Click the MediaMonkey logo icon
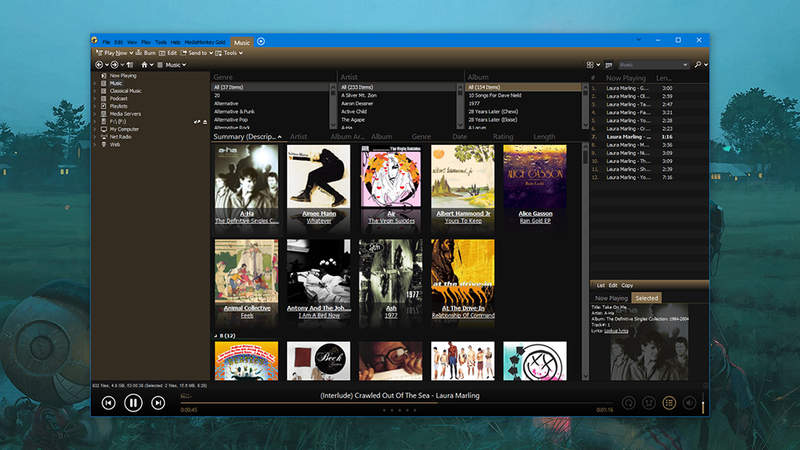This screenshot has height=450, width=800. (94, 40)
